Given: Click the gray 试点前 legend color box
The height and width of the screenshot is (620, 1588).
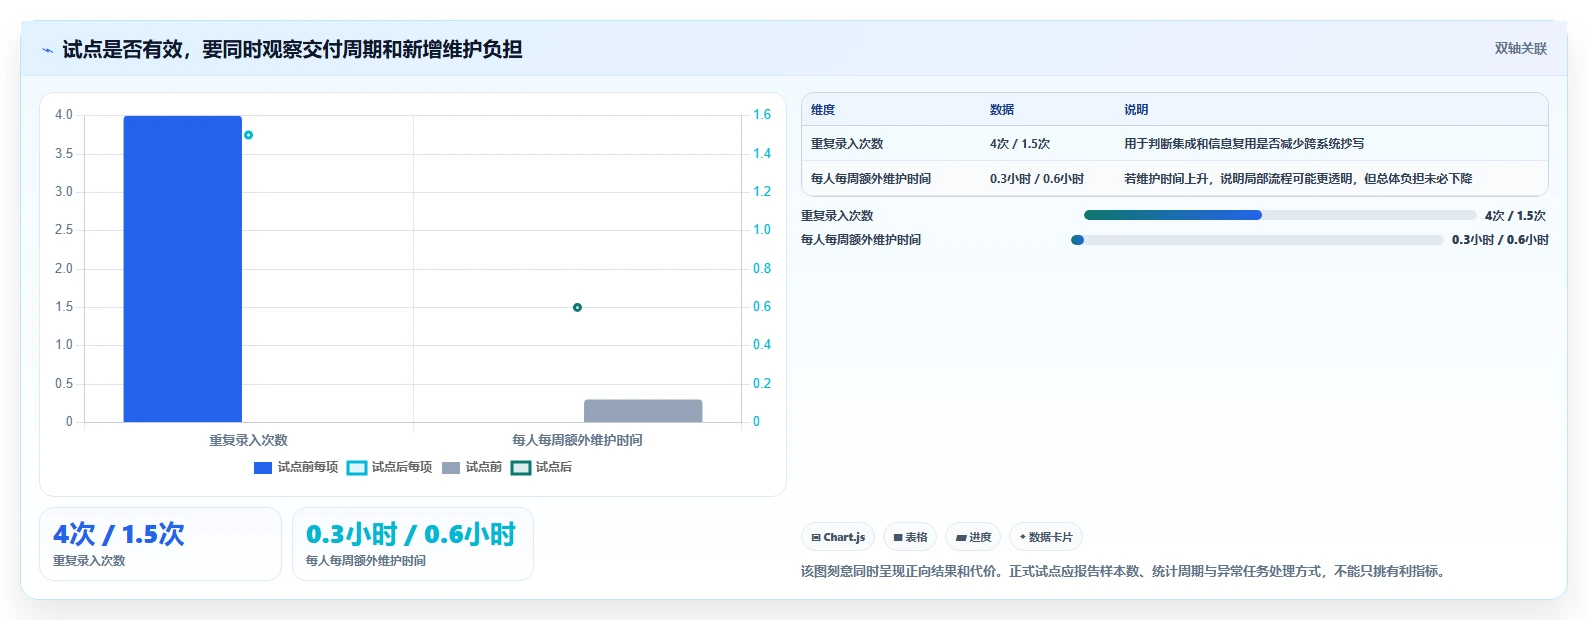Looking at the screenshot, I should (x=451, y=468).
